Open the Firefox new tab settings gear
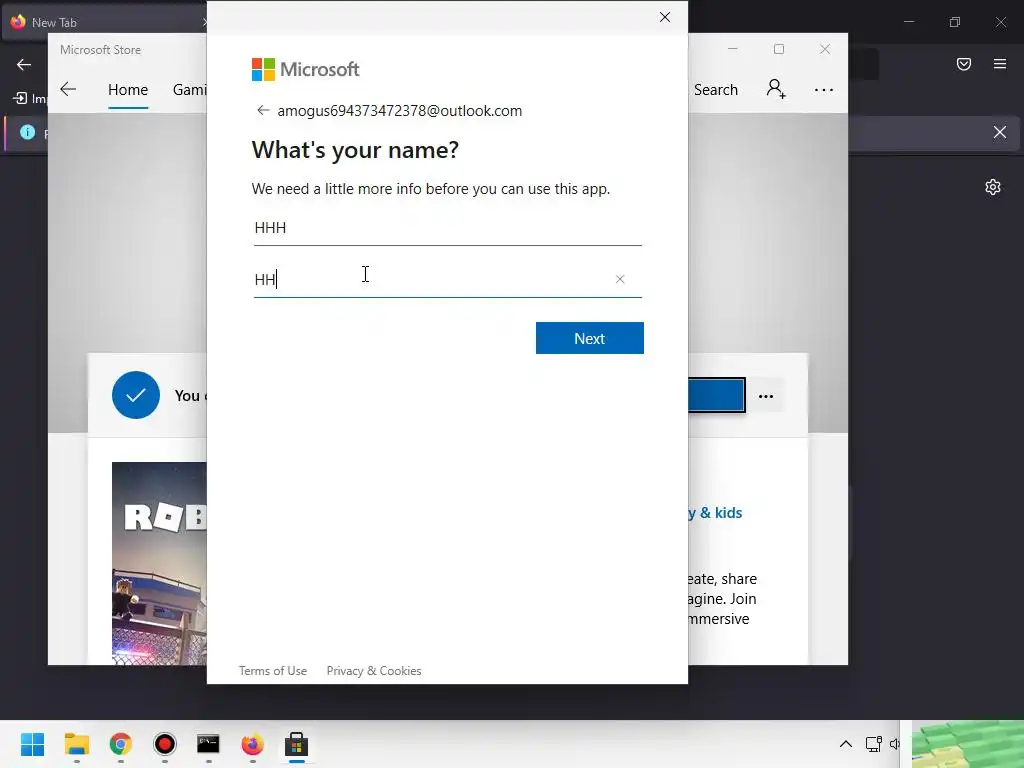The image size is (1024, 768). tap(993, 187)
